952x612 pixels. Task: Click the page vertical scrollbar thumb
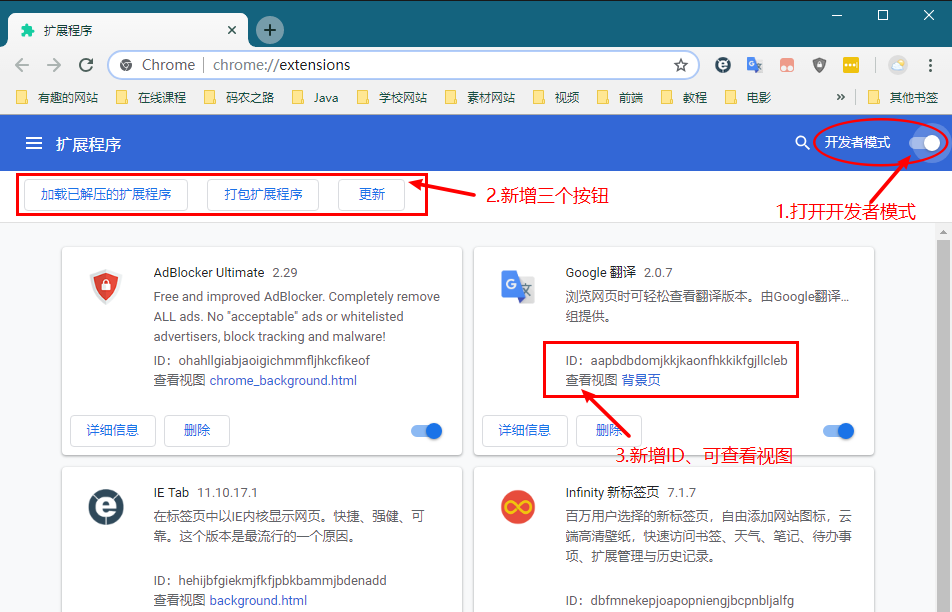pos(943,425)
